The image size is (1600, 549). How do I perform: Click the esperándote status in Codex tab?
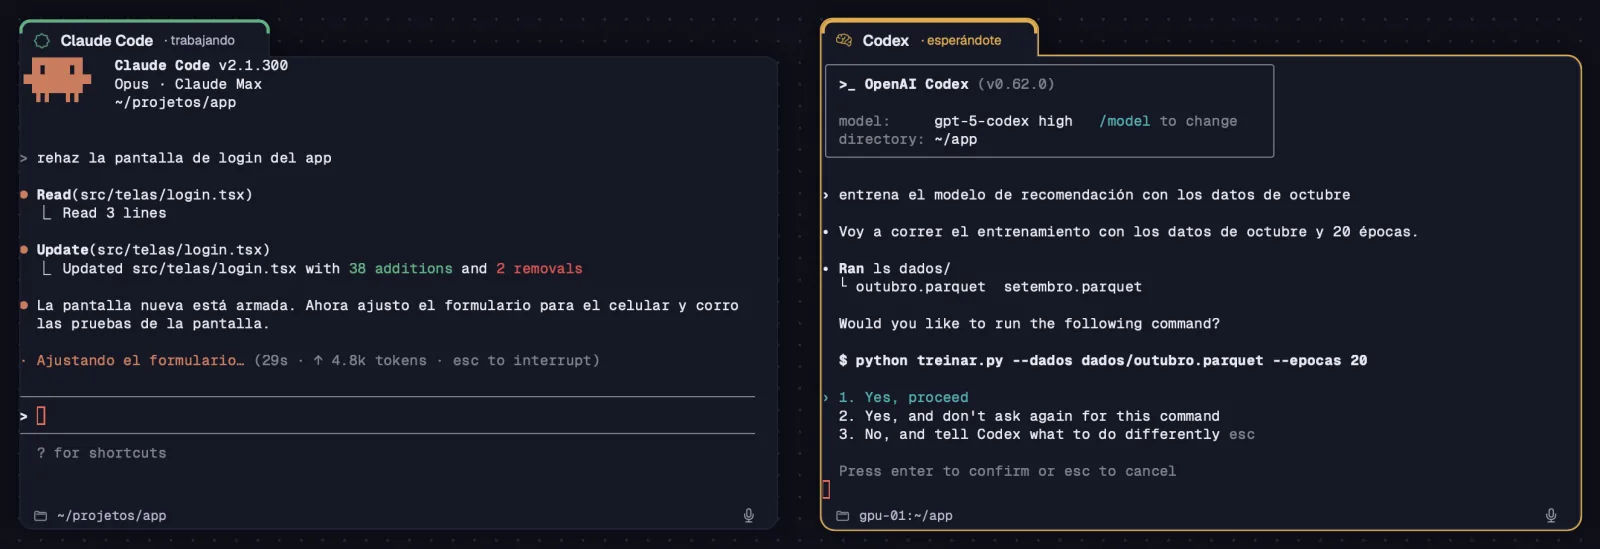pos(963,41)
